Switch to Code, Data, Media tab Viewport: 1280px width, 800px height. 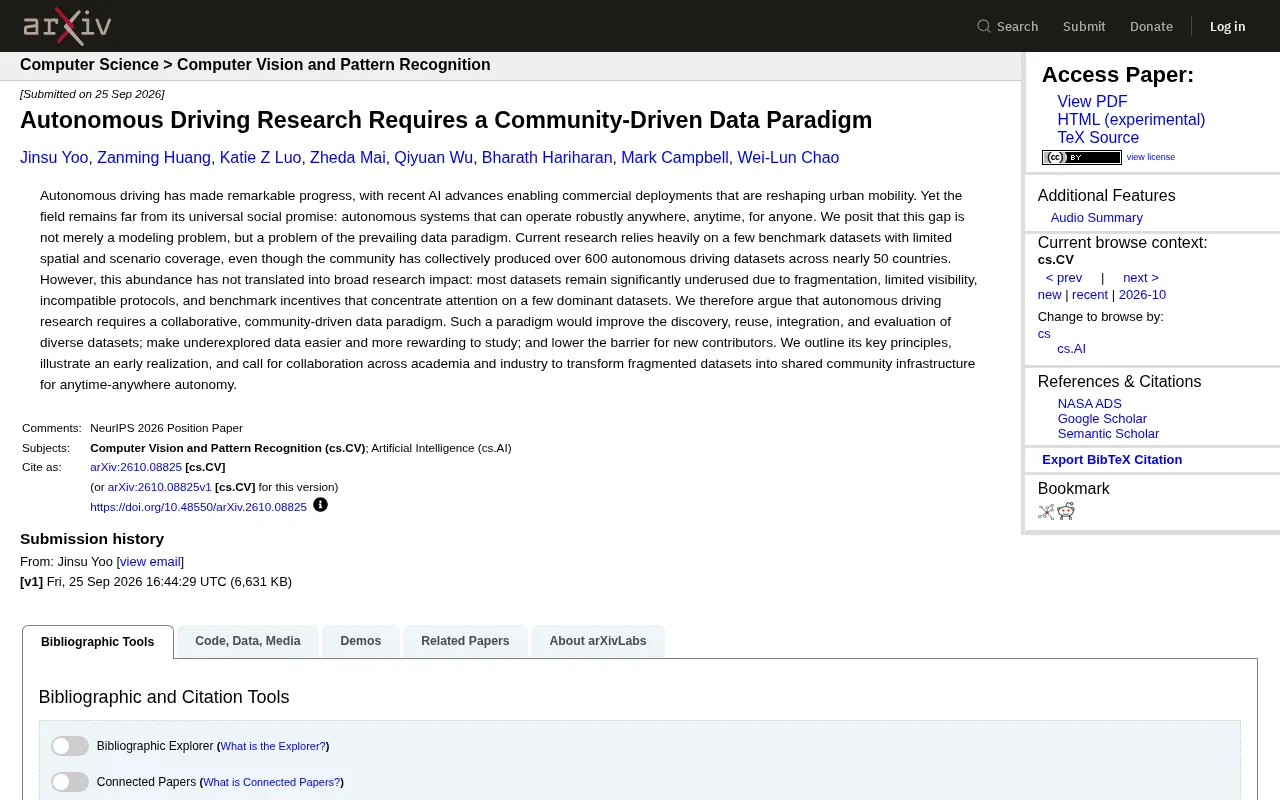248,641
